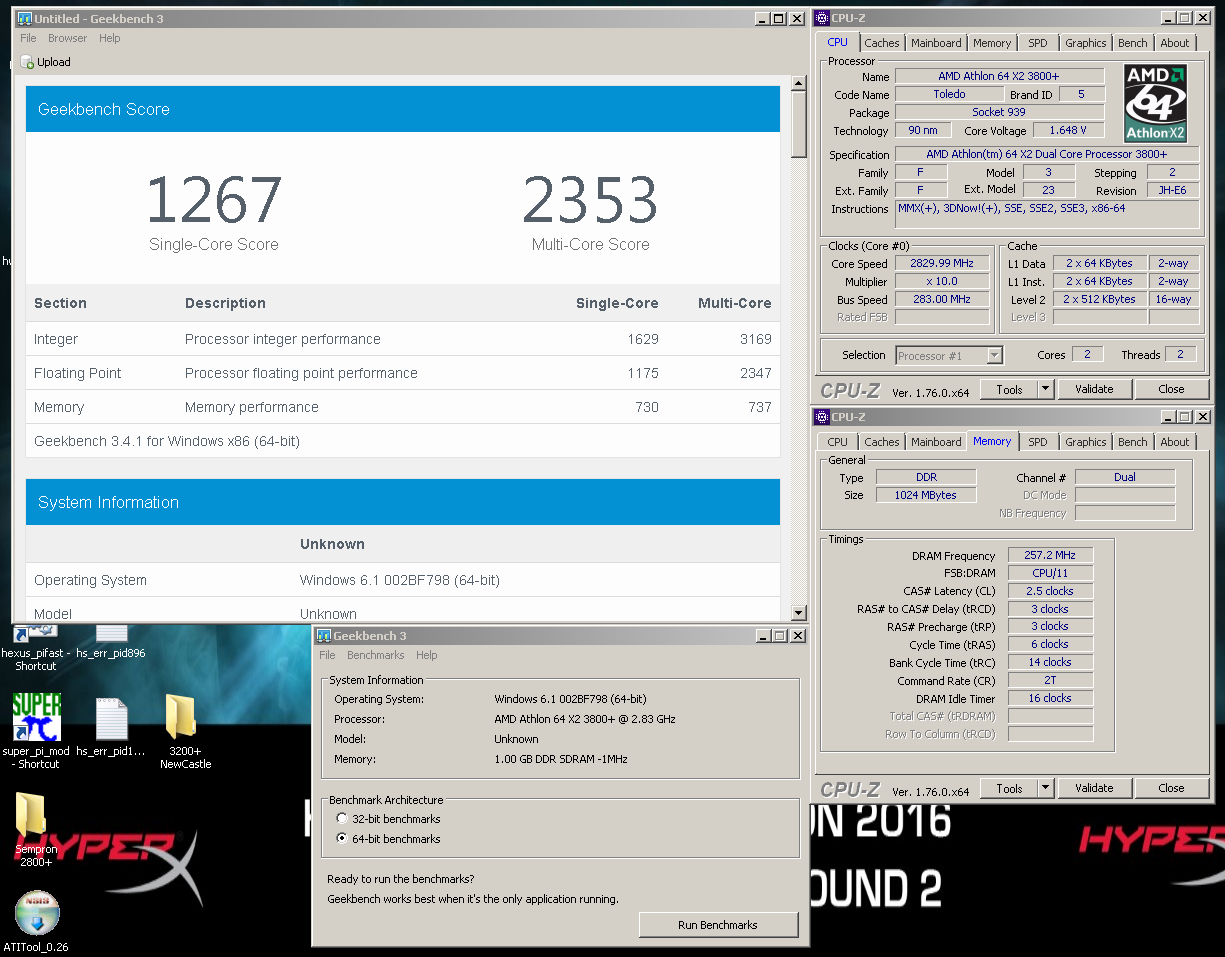The width and height of the screenshot is (1225, 957).
Task: Open the Sempron 2800+ folder
Action: pos(36,830)
